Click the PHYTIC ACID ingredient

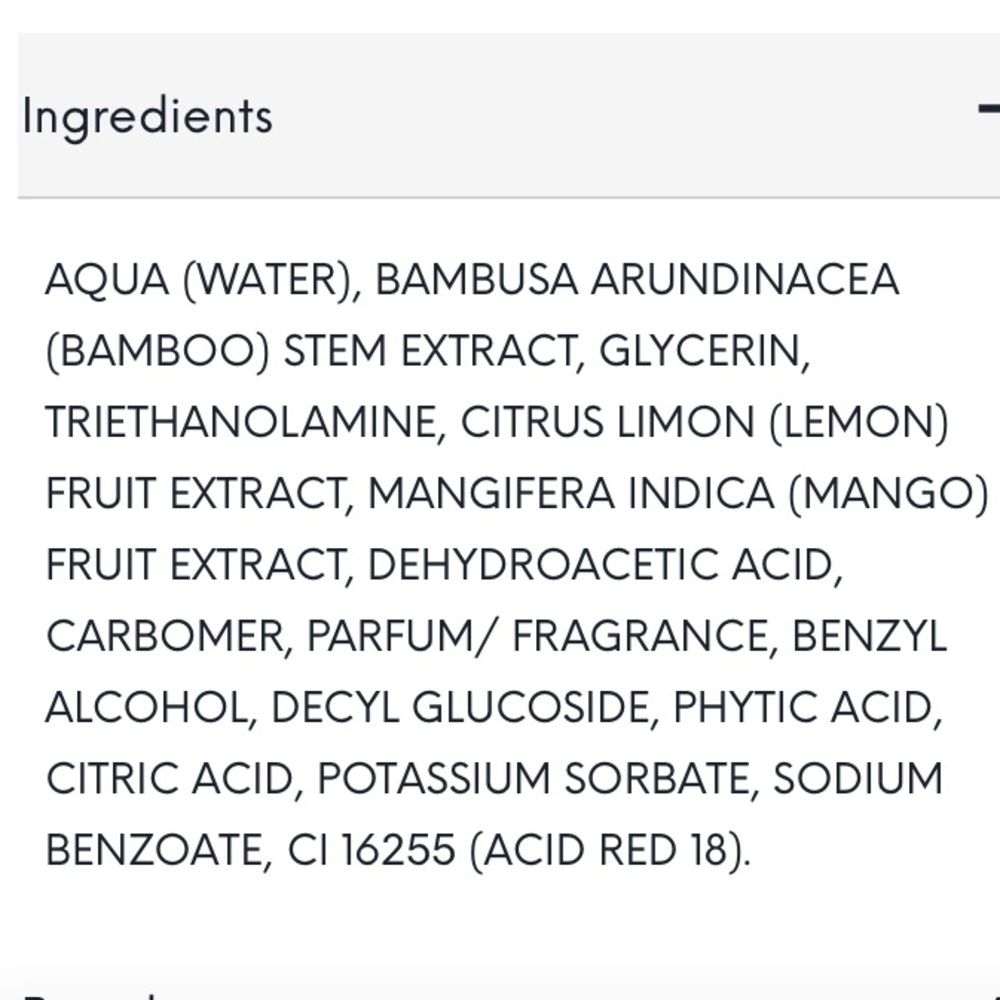coord(808,708)
